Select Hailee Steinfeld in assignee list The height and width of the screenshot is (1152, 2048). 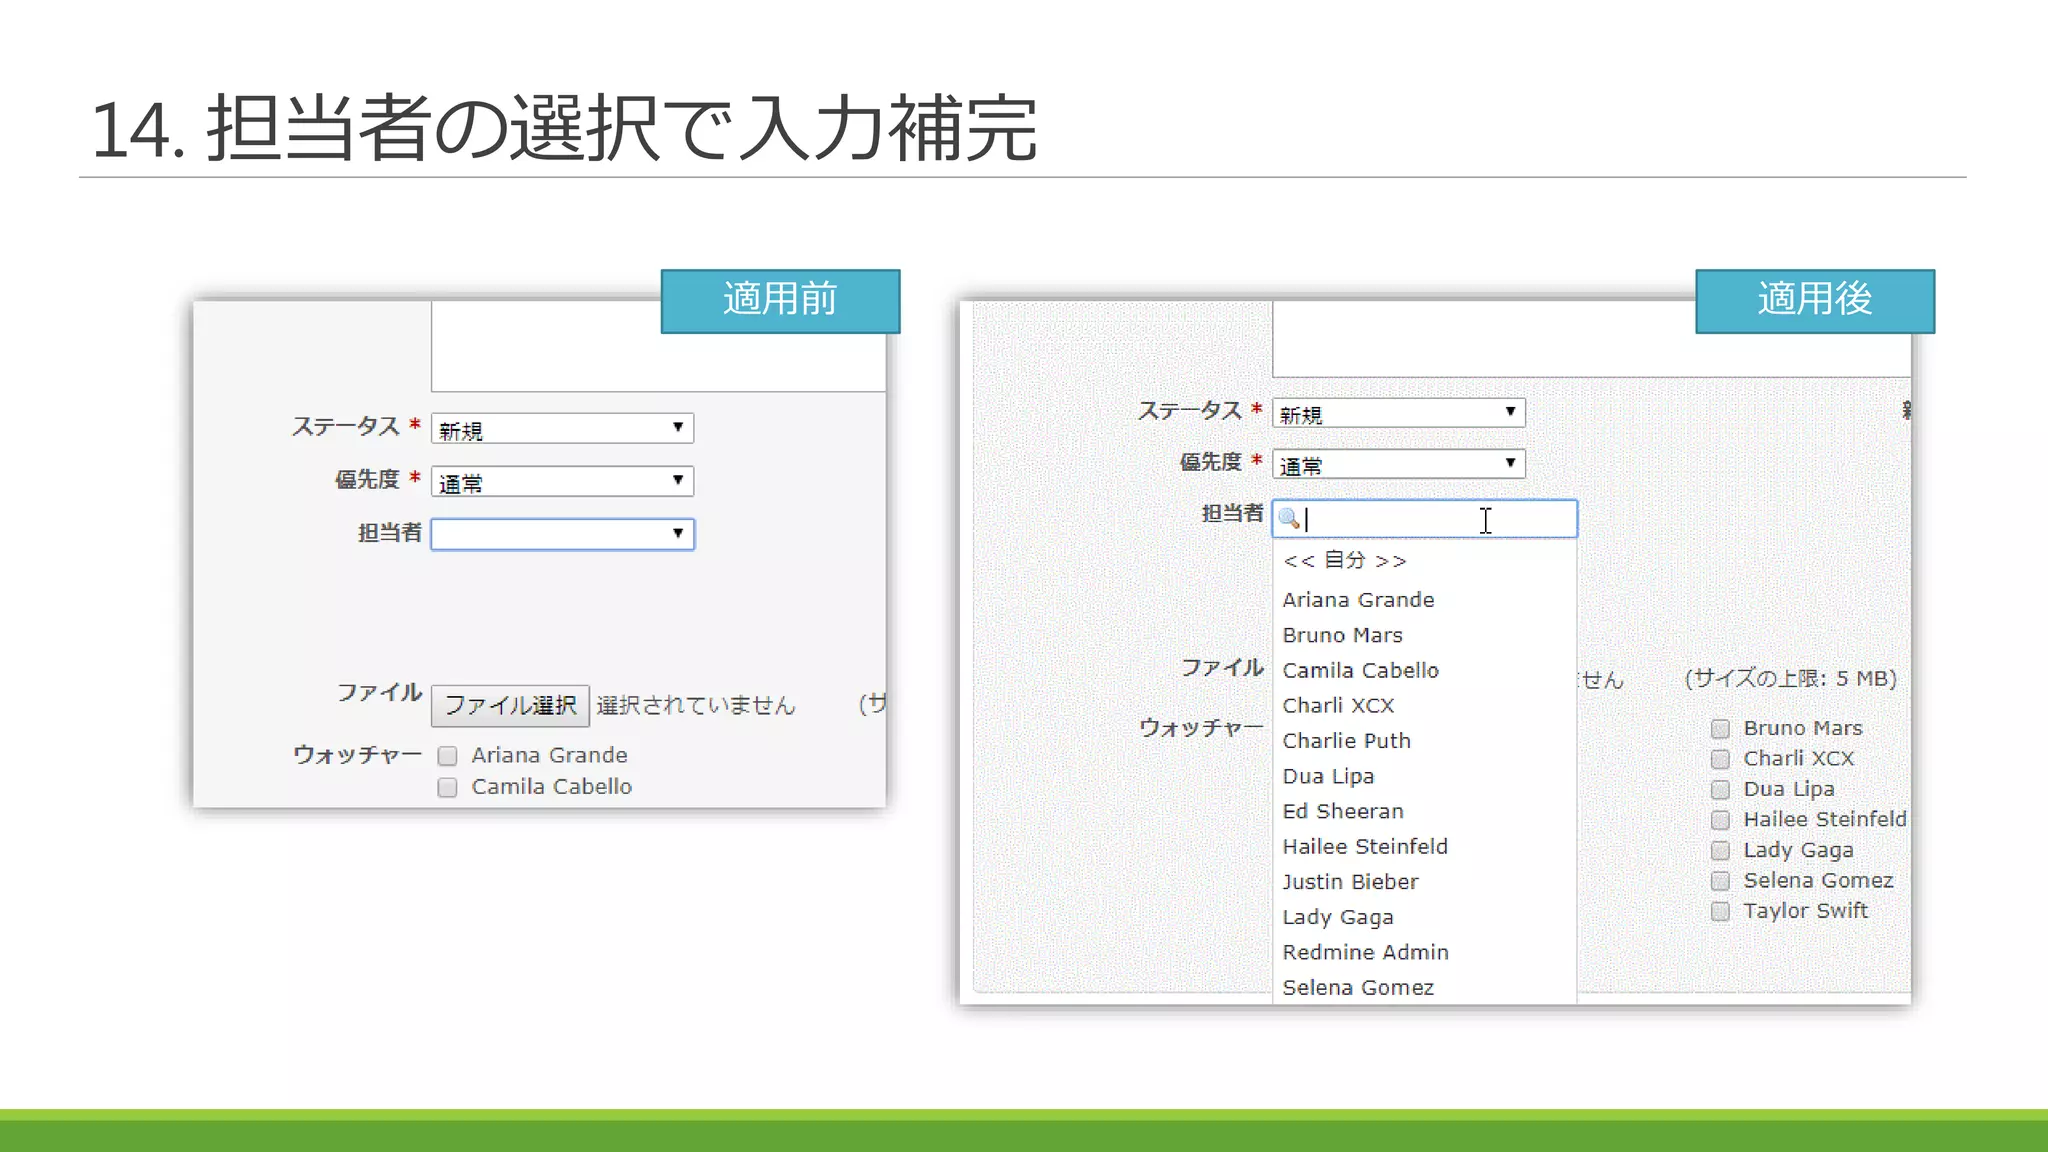[x=1424, y=847]
